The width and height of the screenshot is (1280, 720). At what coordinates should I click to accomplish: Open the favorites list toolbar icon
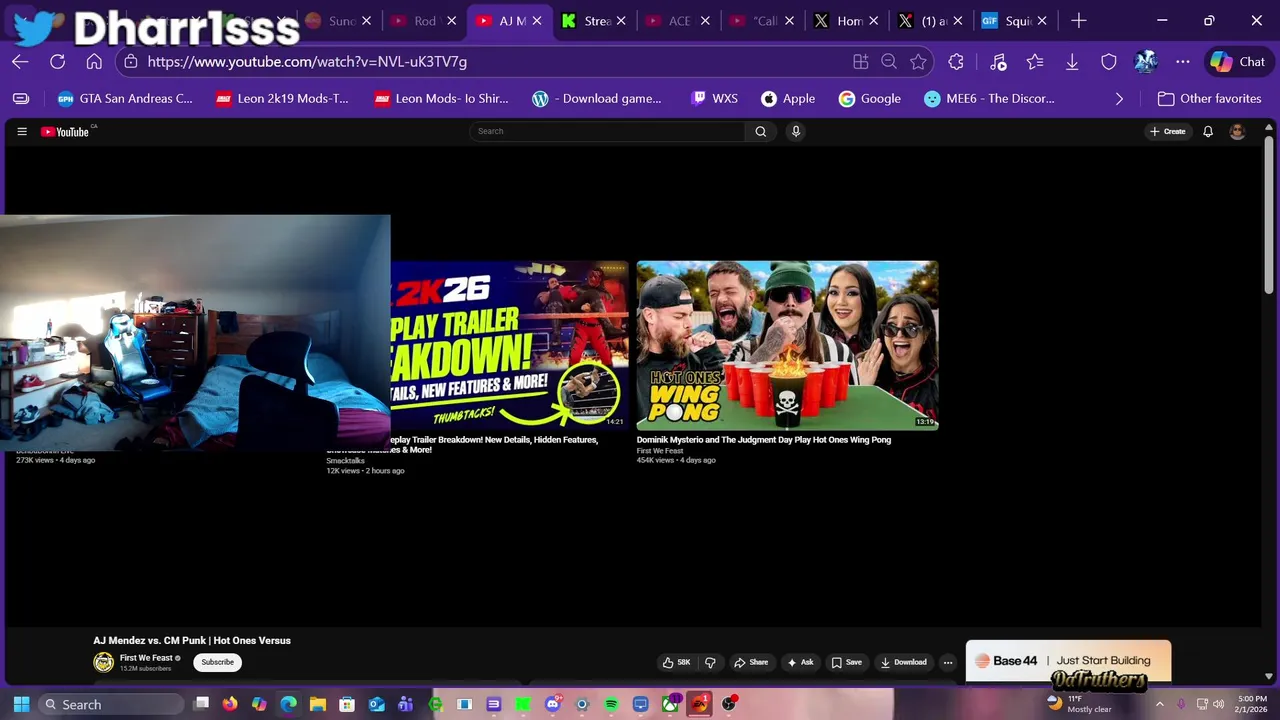(1035, 61)
